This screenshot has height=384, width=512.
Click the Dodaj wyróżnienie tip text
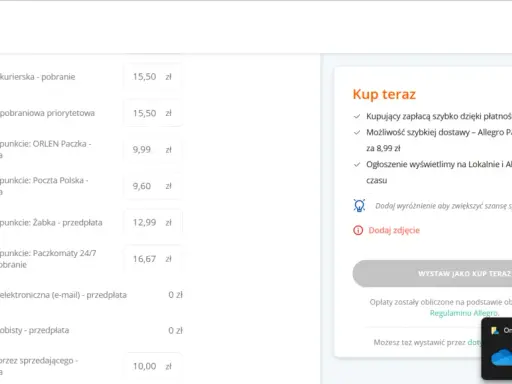pos(443,206)
